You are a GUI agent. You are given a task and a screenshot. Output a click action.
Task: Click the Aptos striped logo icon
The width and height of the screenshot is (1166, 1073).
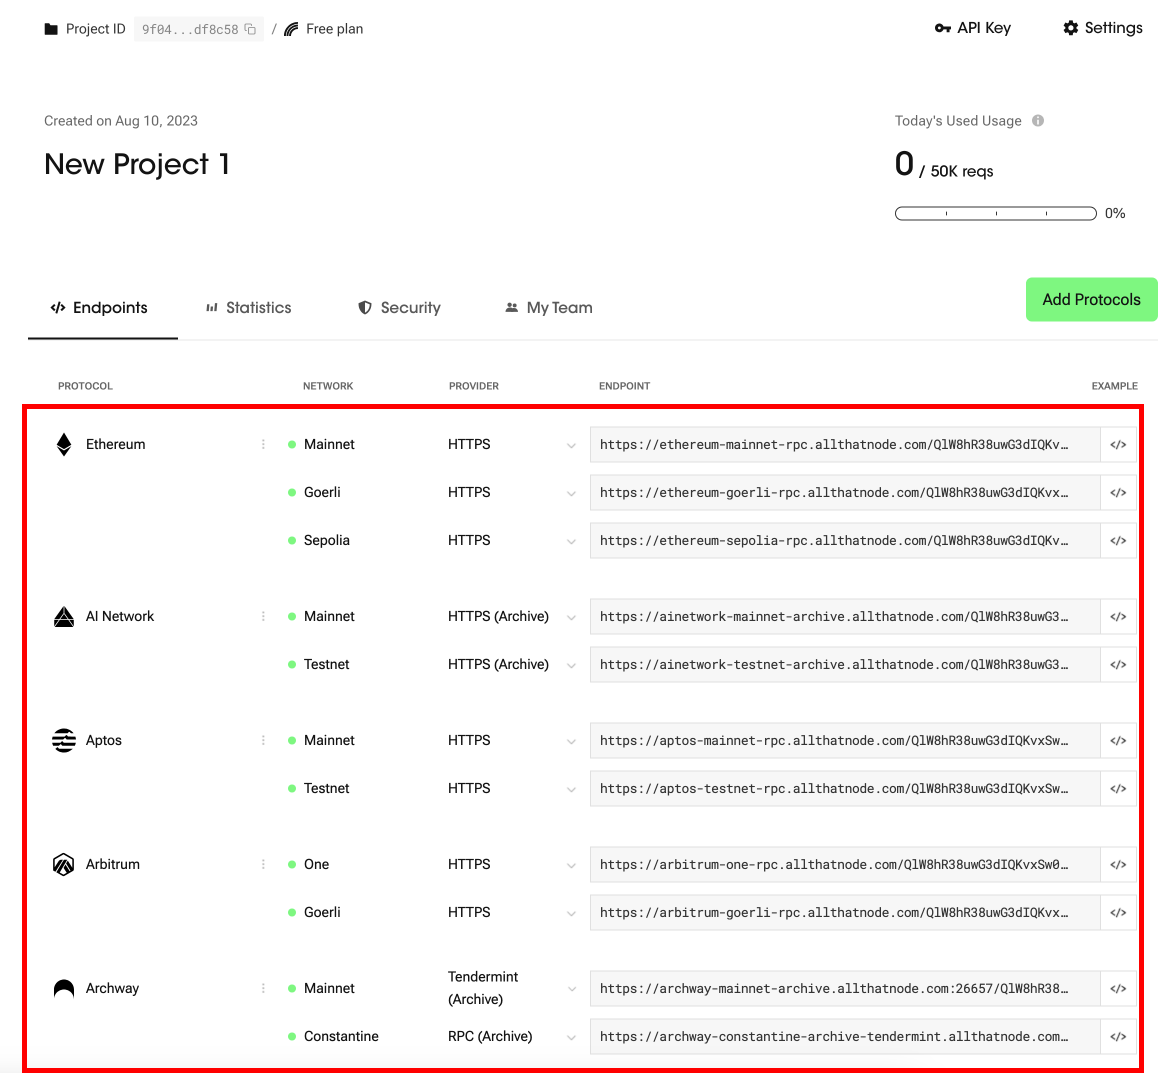64,741
